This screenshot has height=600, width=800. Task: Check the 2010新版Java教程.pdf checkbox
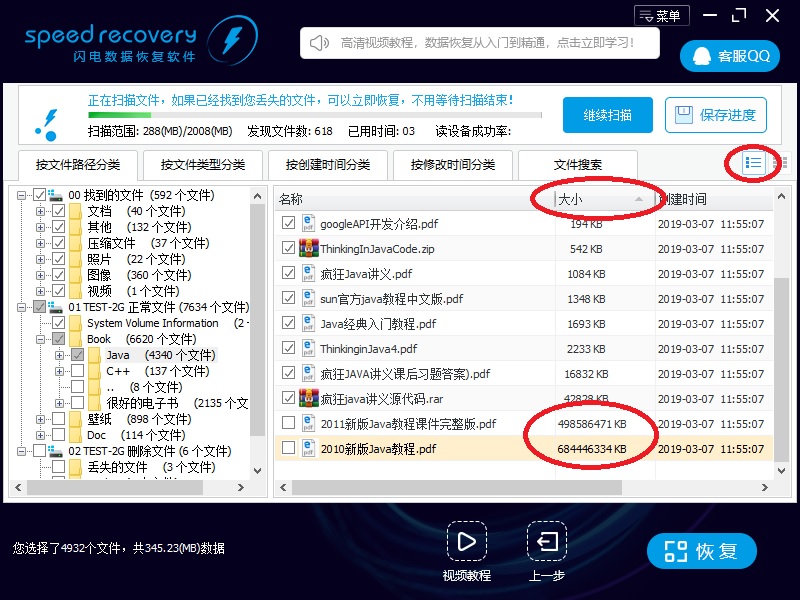288,449
